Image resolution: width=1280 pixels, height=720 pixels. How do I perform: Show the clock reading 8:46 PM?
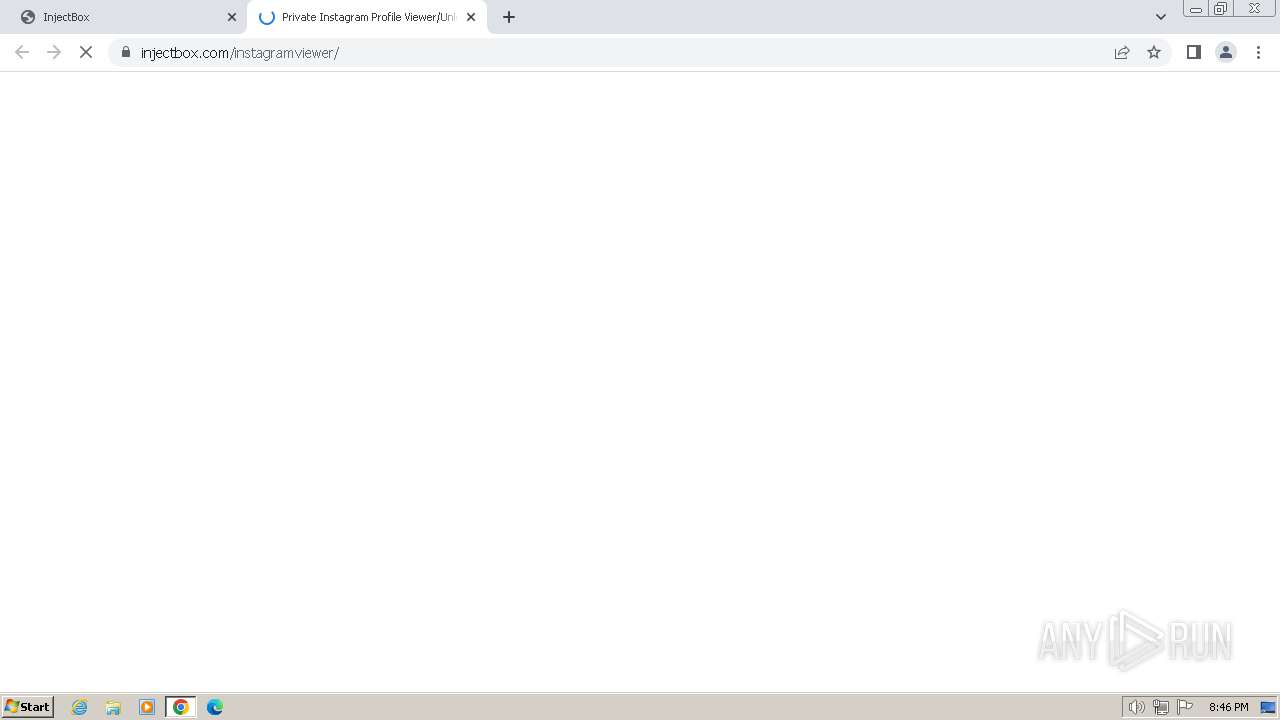(1228, 707)
